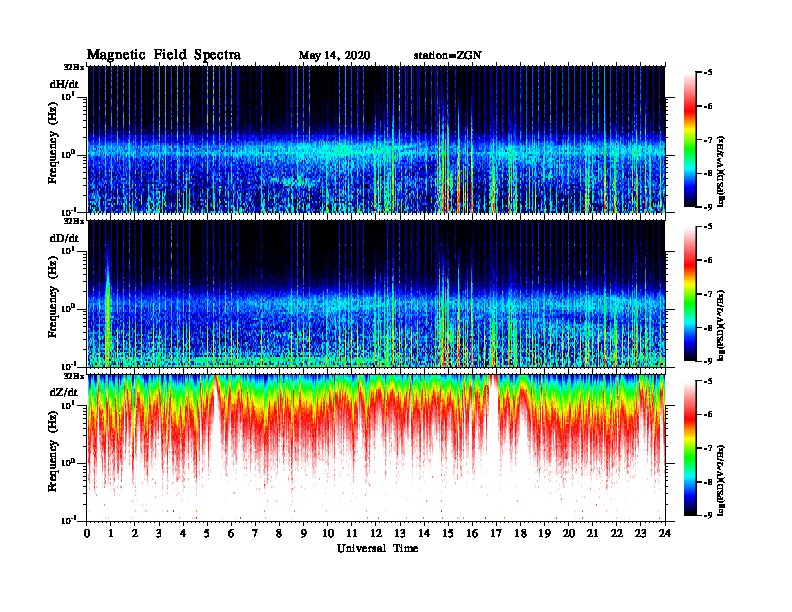792x612 pixels.
Task: Click the "8" hour tick label
Action: (279, 534)
